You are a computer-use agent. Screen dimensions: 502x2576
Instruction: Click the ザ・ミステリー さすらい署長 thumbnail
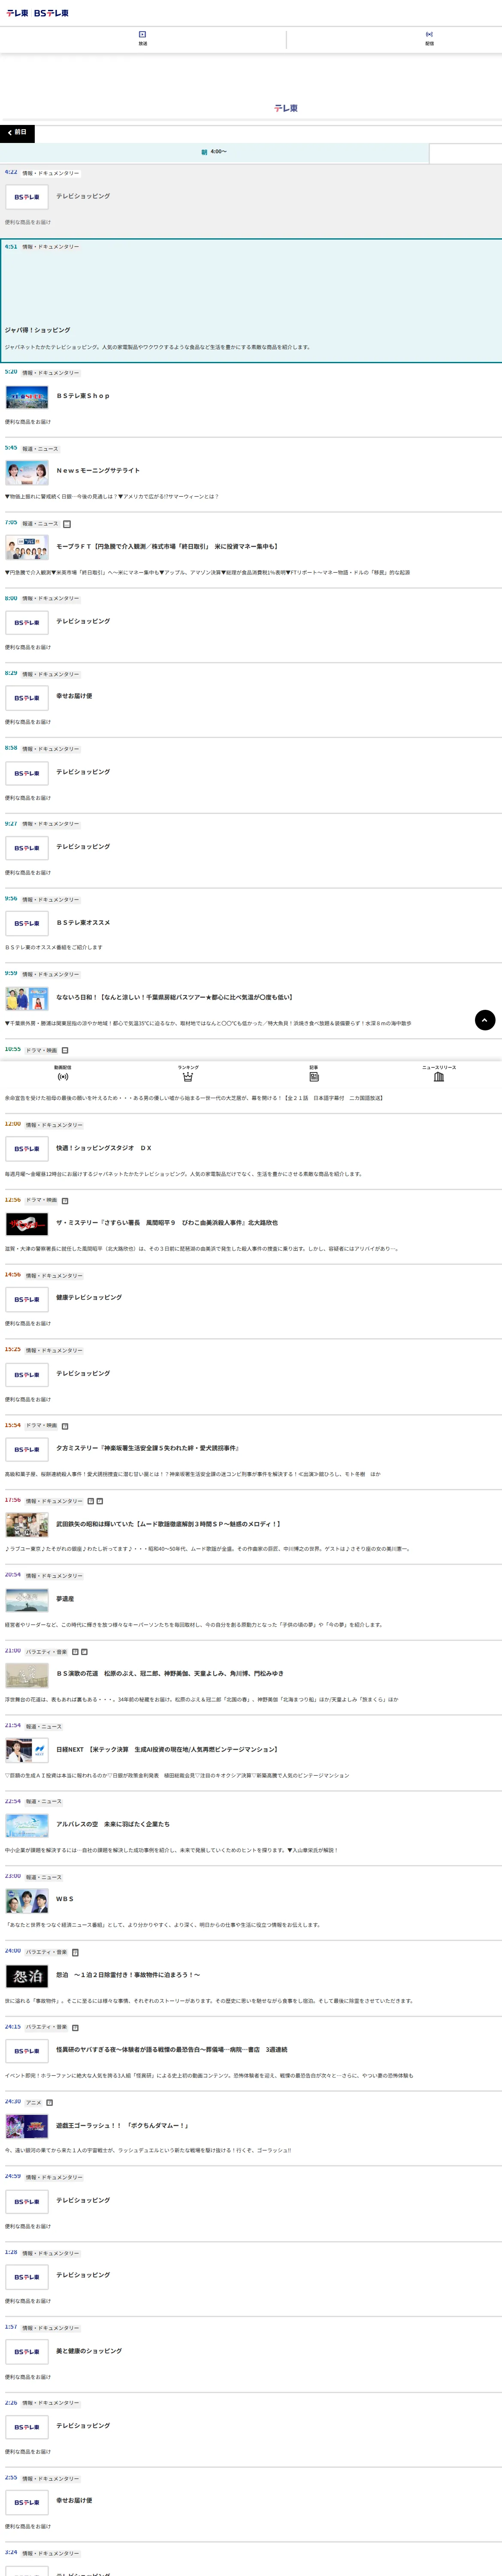pos(27,1224)
